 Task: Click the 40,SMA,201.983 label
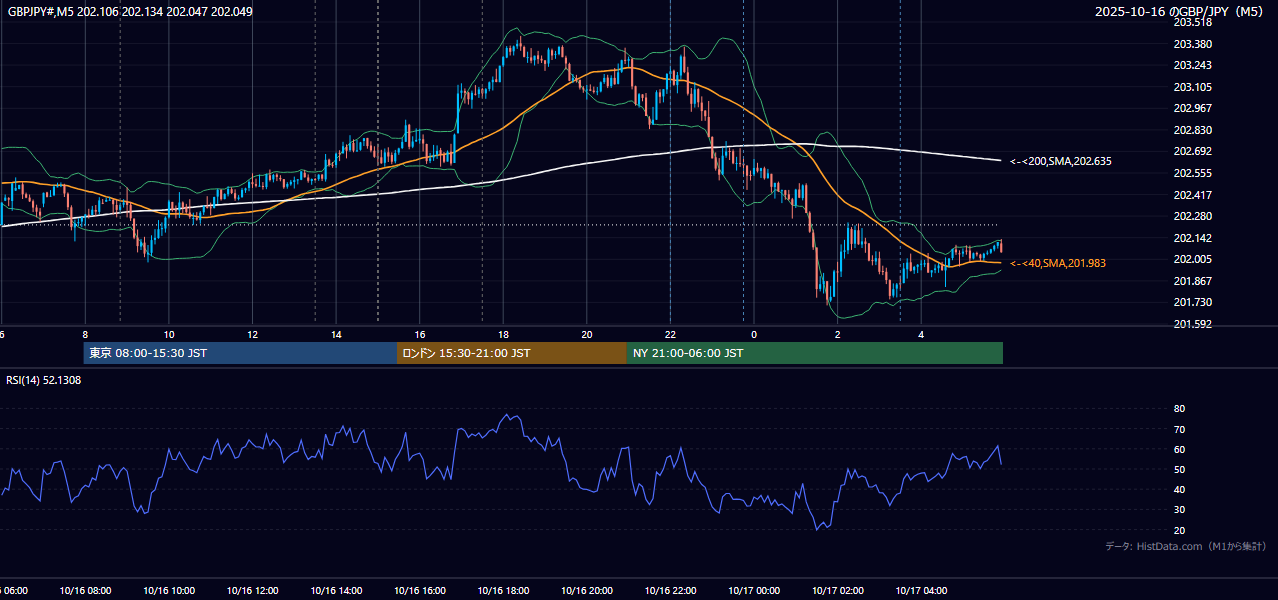click(x=1058, y=263)
